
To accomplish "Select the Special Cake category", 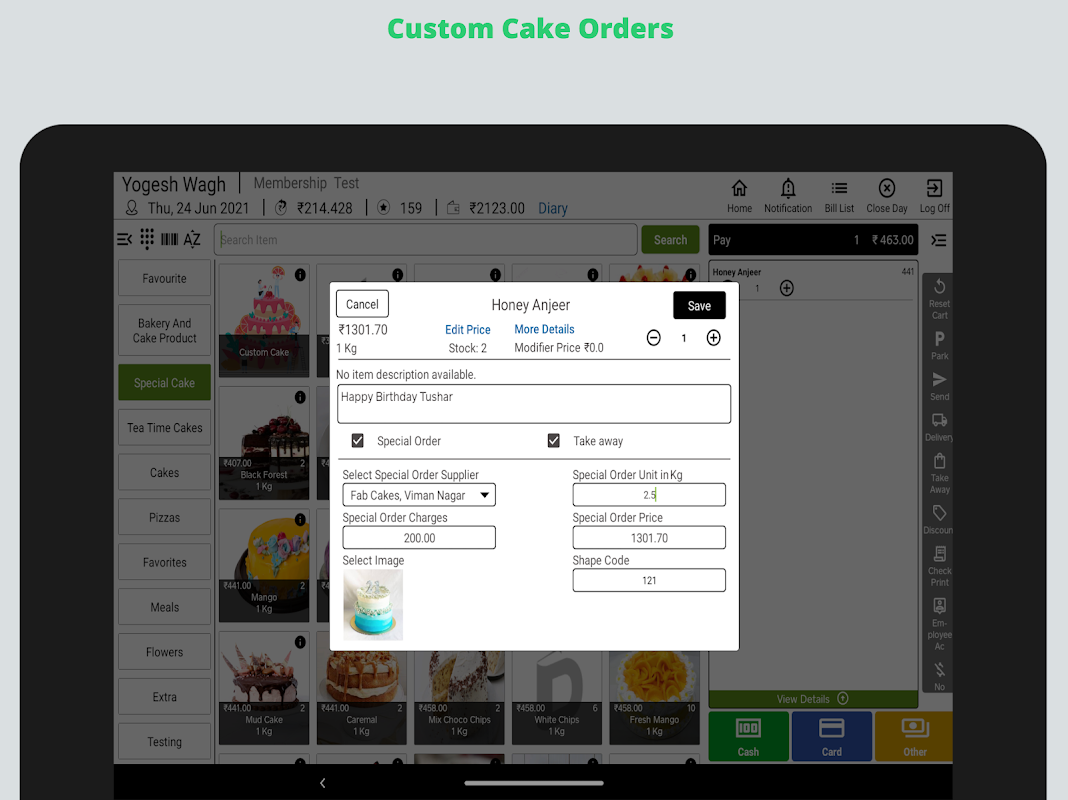I will point(164,383).
